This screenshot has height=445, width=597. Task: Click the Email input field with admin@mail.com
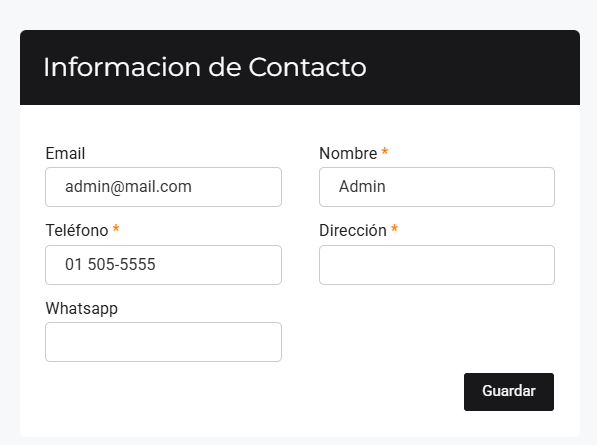(163, 187)
